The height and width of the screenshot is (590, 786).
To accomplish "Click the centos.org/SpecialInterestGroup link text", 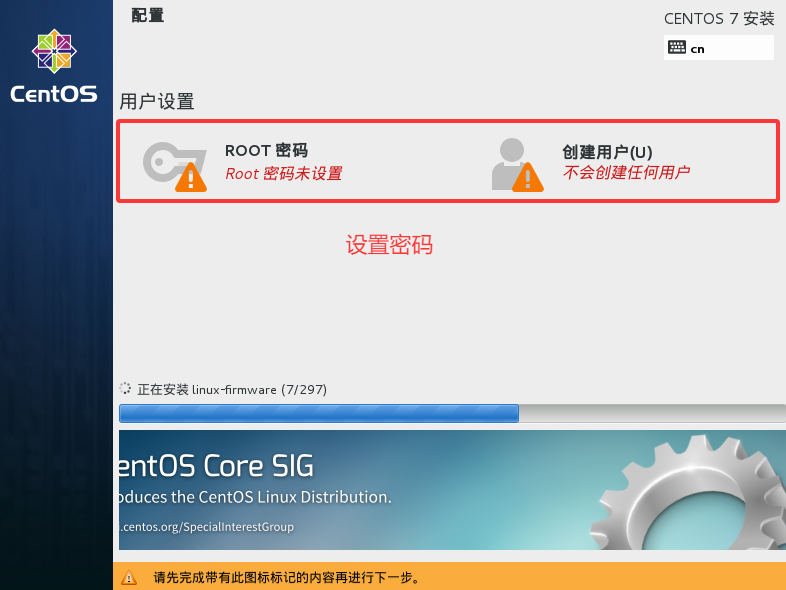I will (x=207, y=527).
